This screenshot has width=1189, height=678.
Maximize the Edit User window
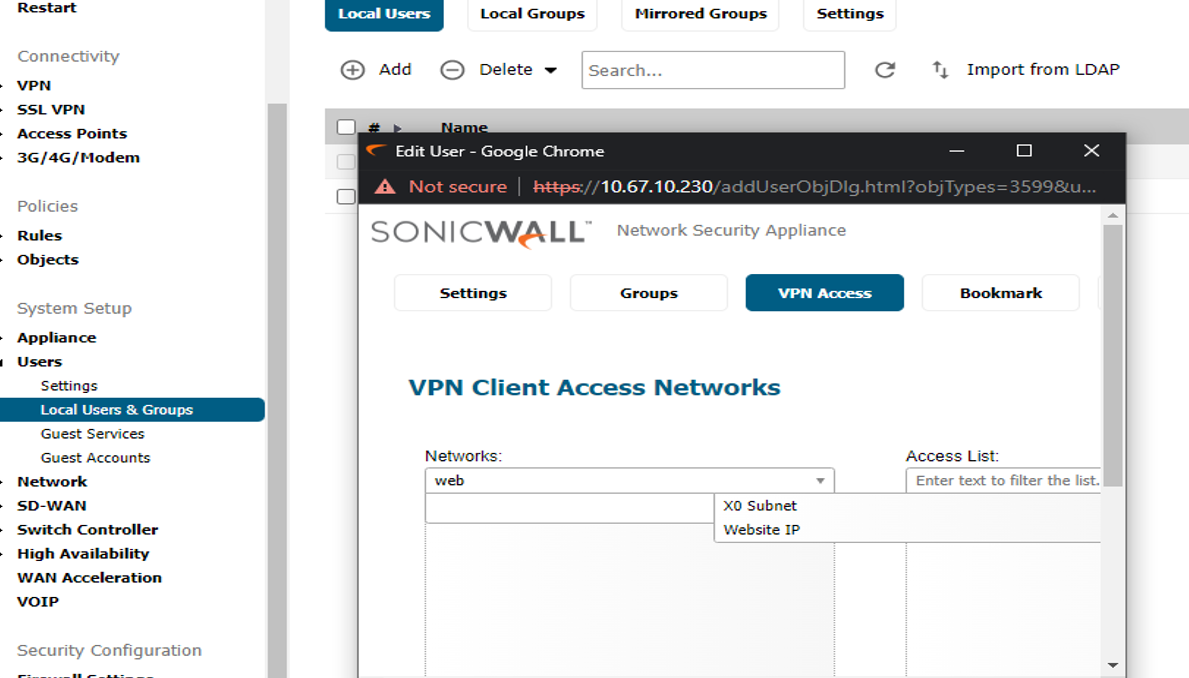click(1023, 151)
